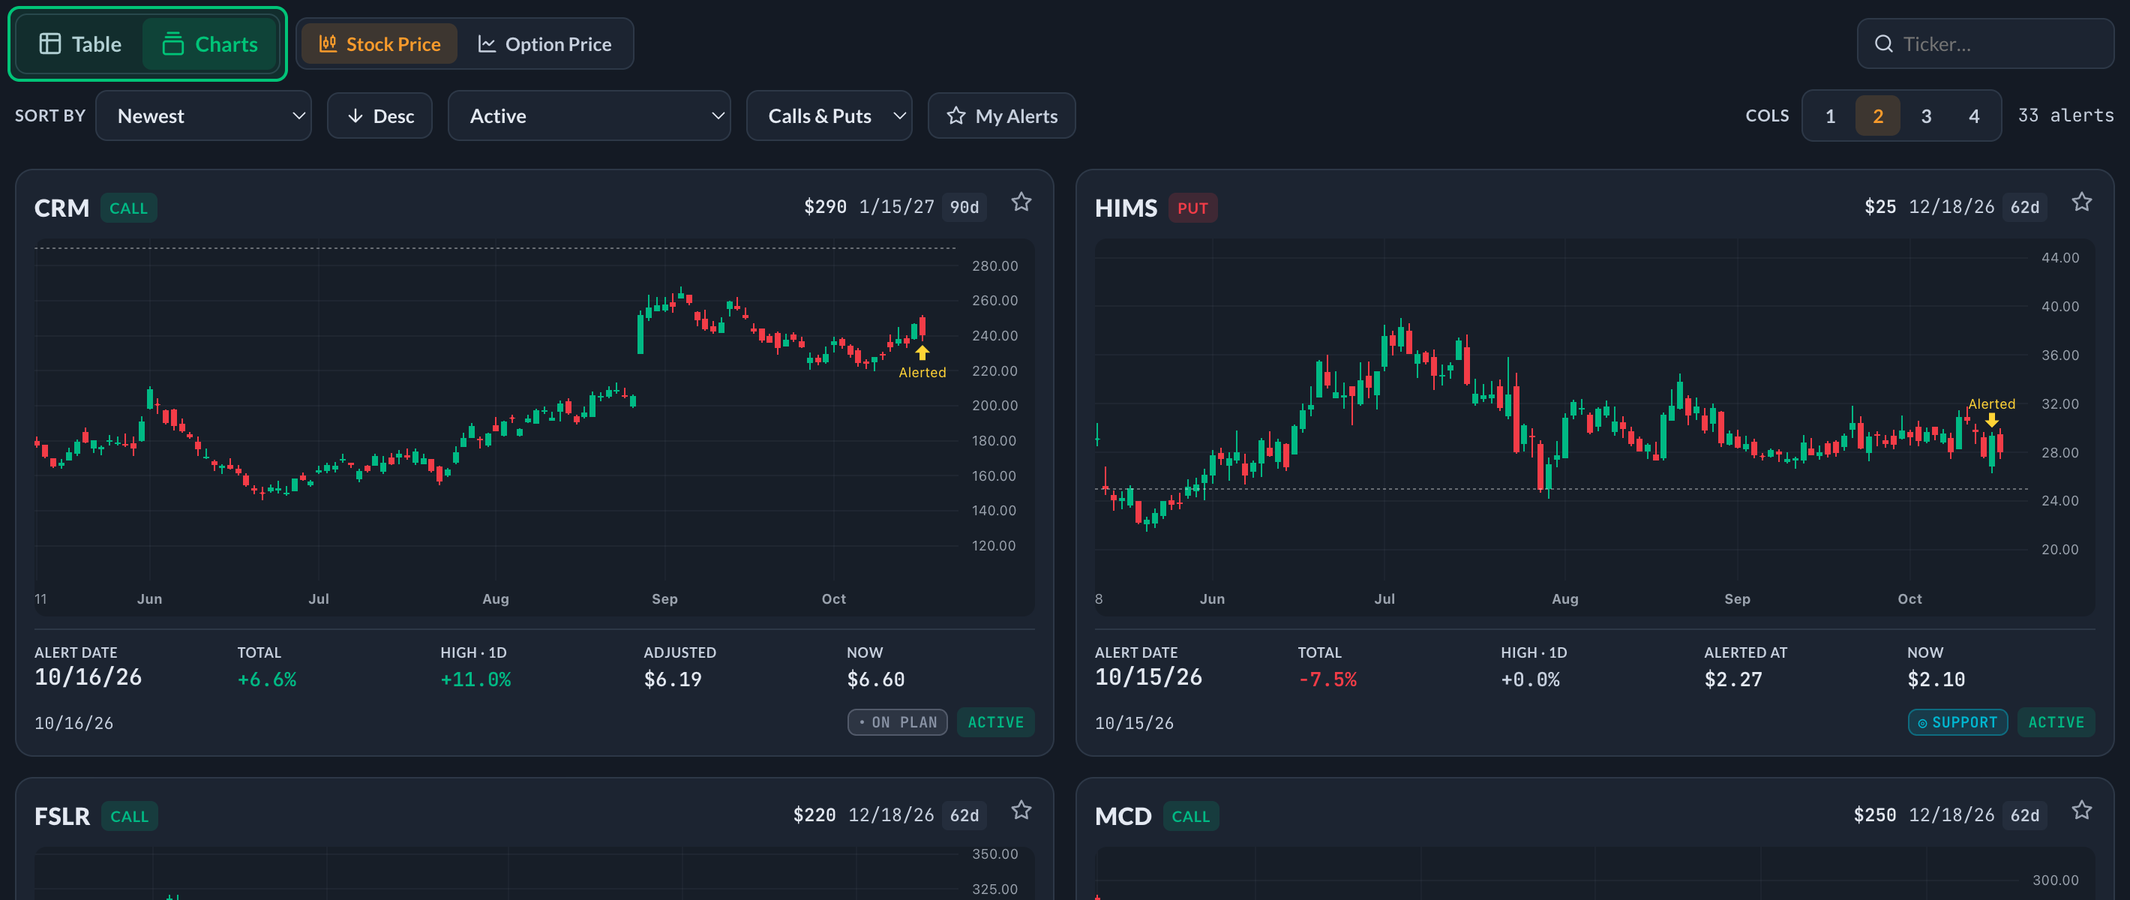2130x900 pixels.
Task: Click the Alerted arrow on CRM chart
Action: pyautogui.click(x=922, y=353)
